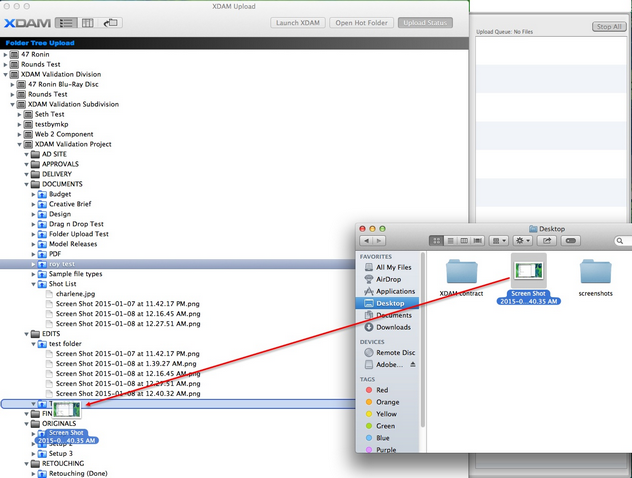Stop all uploads in the queue
Viewport: 632px width, 478px height.
click(609, 27)
